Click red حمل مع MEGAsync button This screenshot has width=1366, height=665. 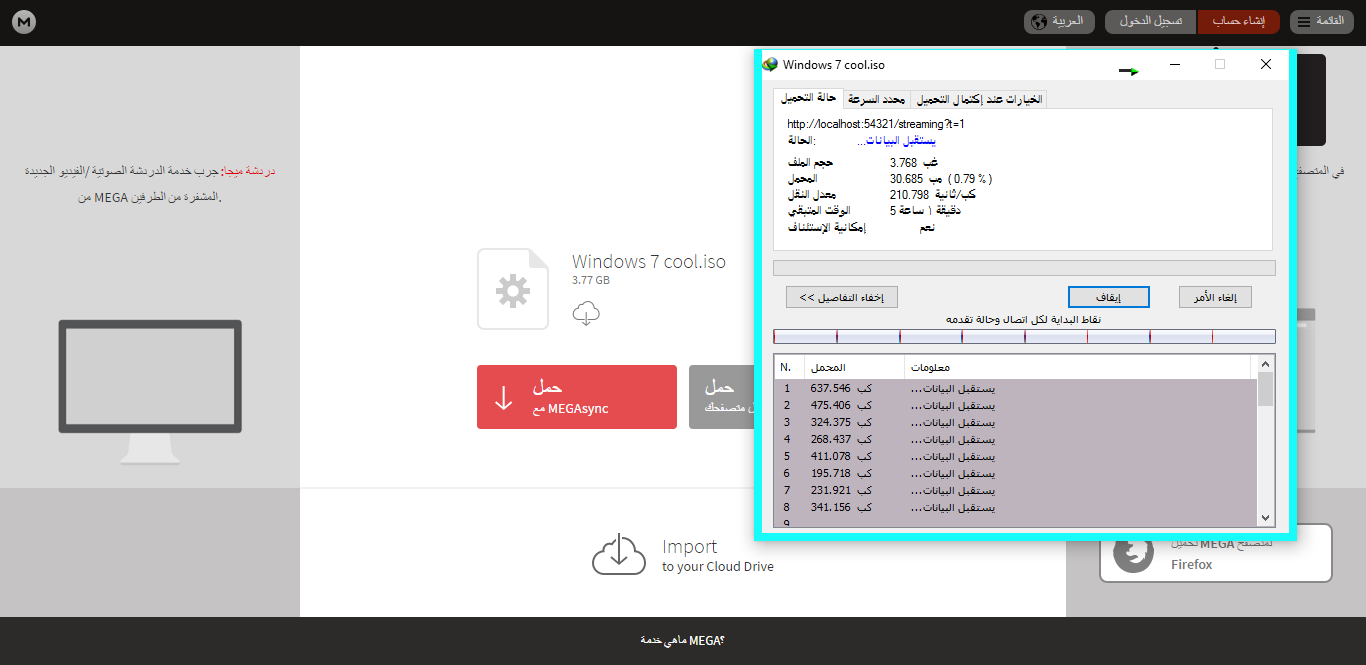(x=577, y=397)
